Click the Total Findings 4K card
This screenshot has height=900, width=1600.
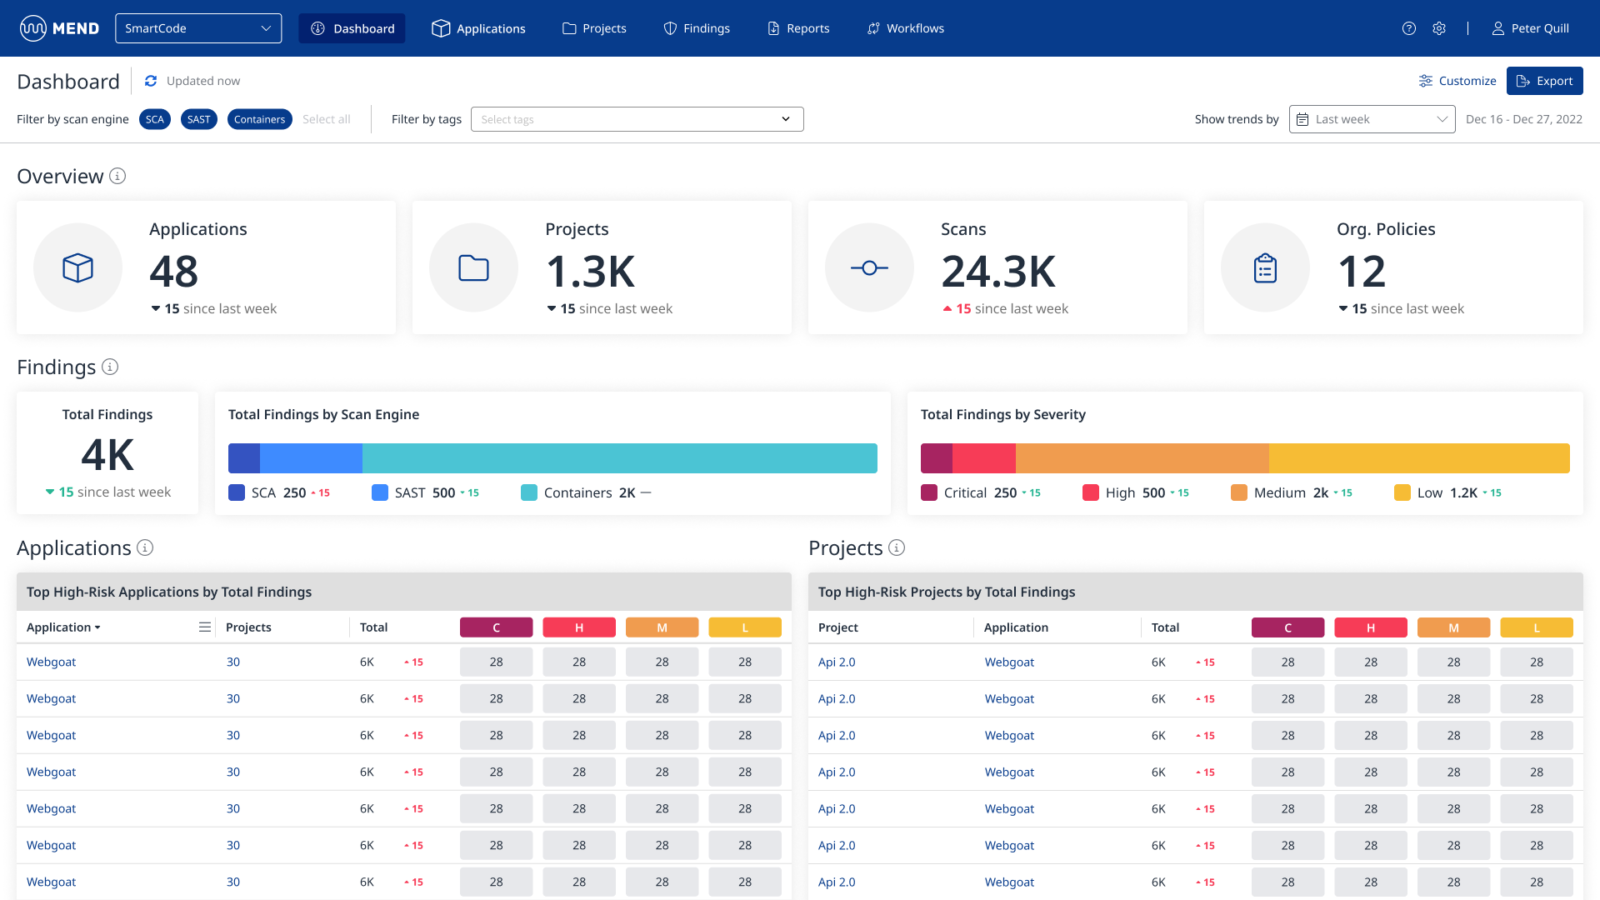[108, 453]
